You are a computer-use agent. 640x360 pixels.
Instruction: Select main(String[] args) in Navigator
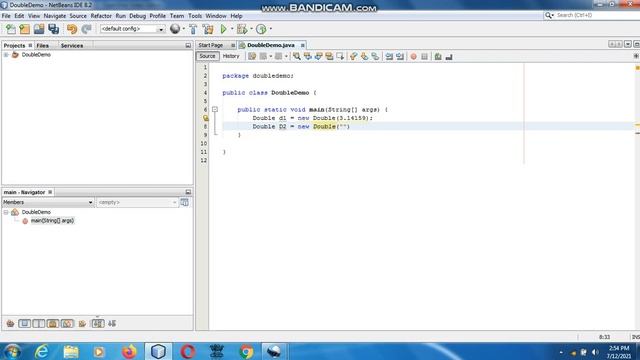52,221
